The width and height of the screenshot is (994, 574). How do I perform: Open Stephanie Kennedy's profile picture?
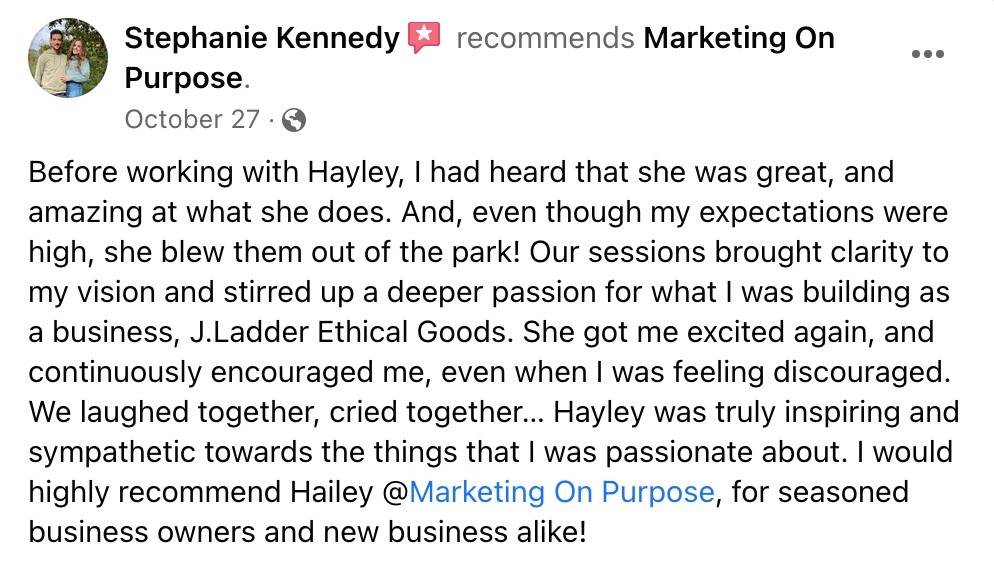click(68, 58)
